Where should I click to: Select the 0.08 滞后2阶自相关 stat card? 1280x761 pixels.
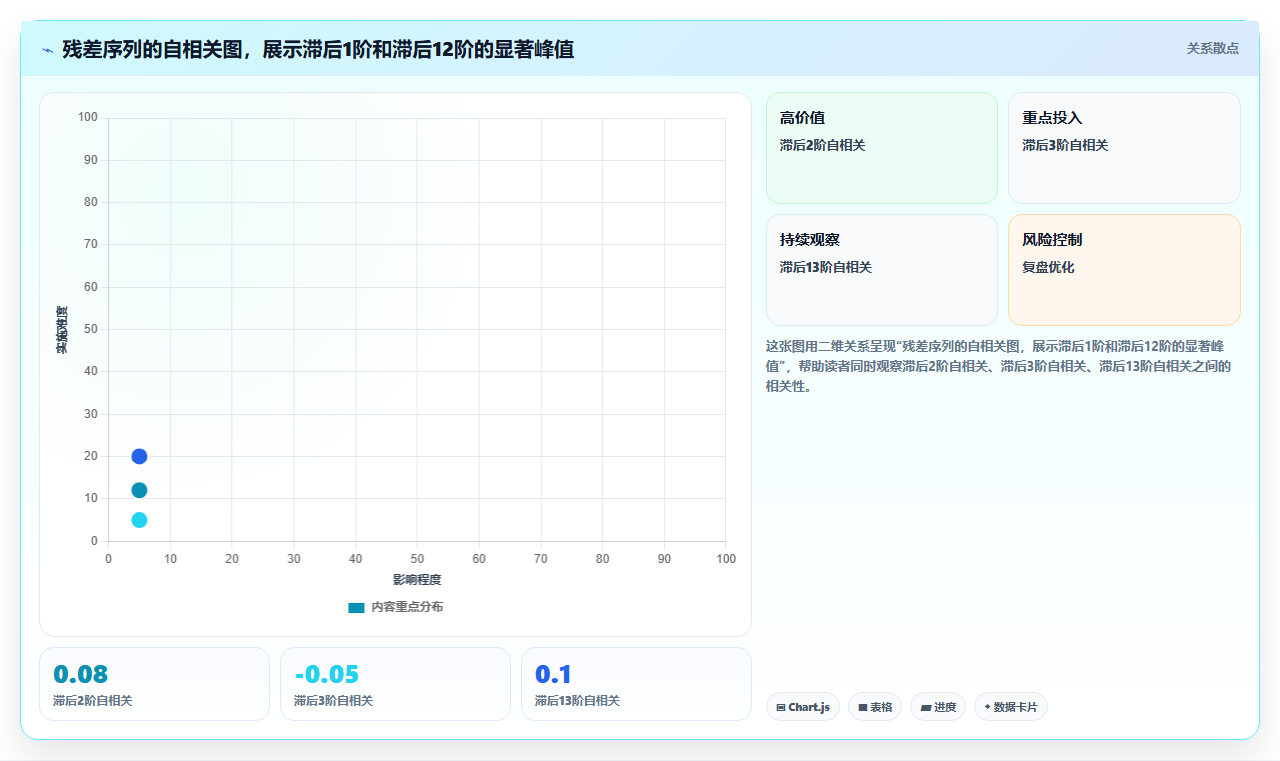[154, 684]
